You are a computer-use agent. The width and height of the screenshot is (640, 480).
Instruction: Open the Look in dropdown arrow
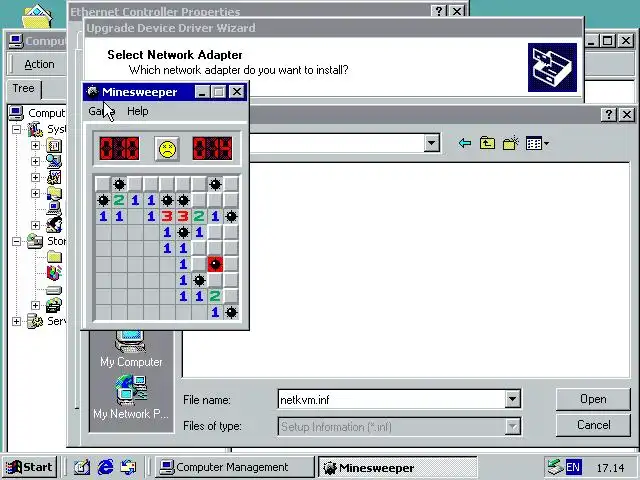tap(431, 143)
